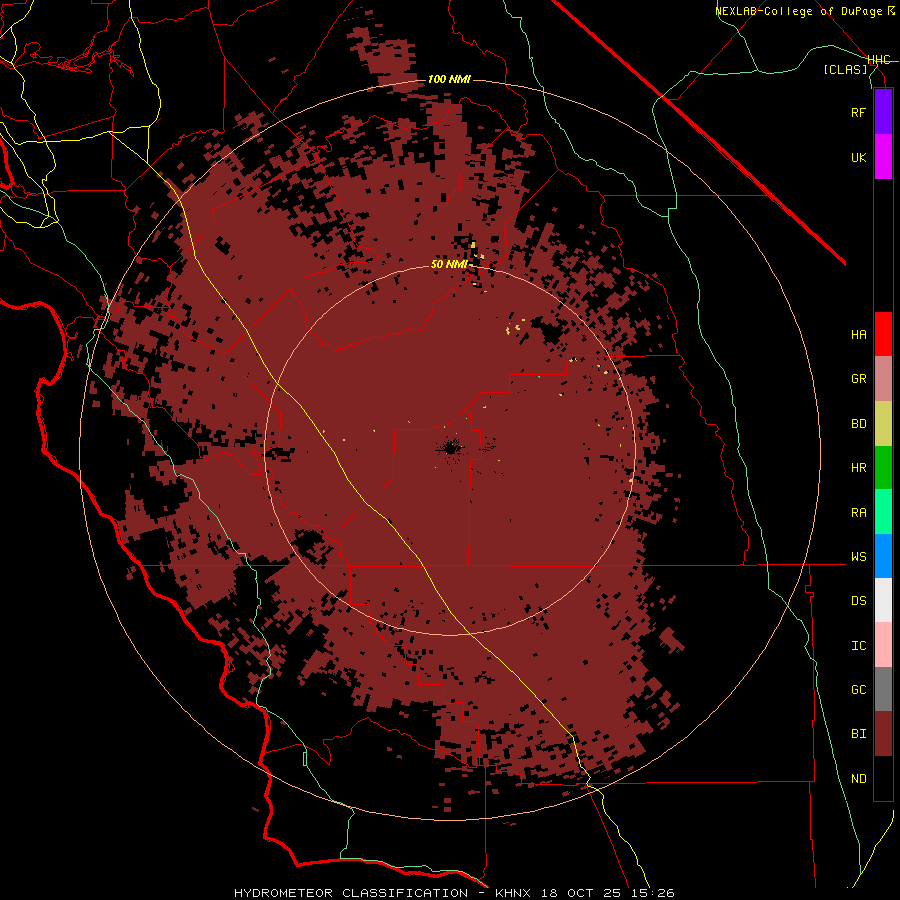Click the 'ND' legend label
Image resolution: width=900 pixels, height=900 pixels.
point(858,779)
